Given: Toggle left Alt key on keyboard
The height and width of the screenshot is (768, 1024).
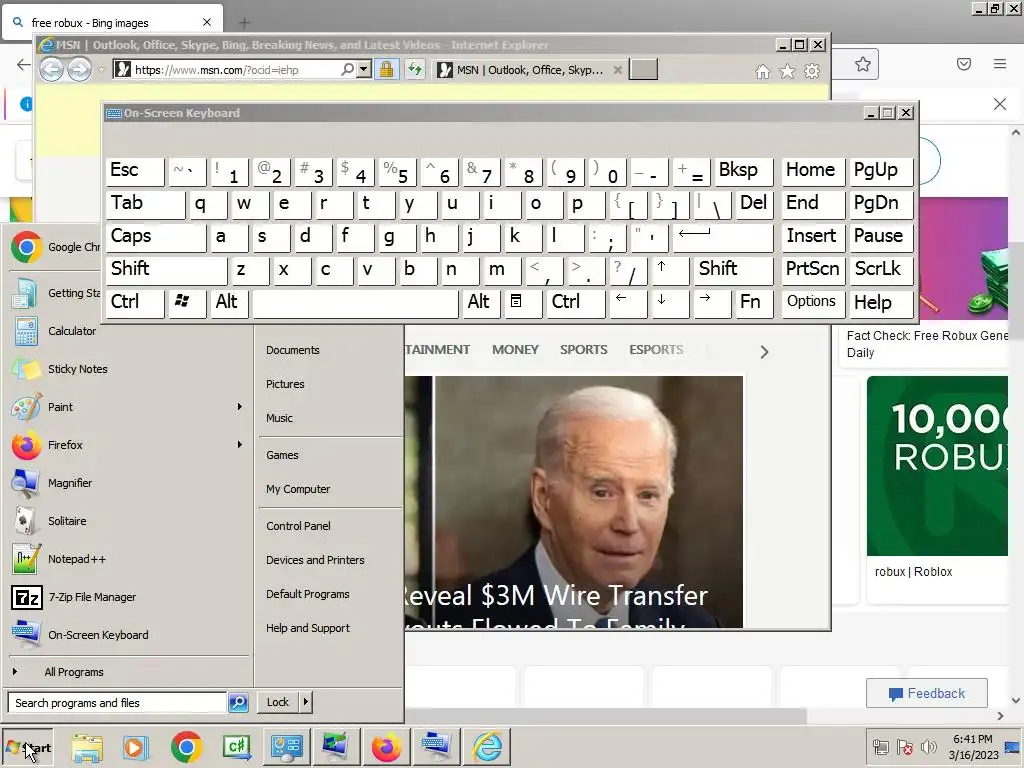Looking at the screenshot, I should click(x=228, y=302).
